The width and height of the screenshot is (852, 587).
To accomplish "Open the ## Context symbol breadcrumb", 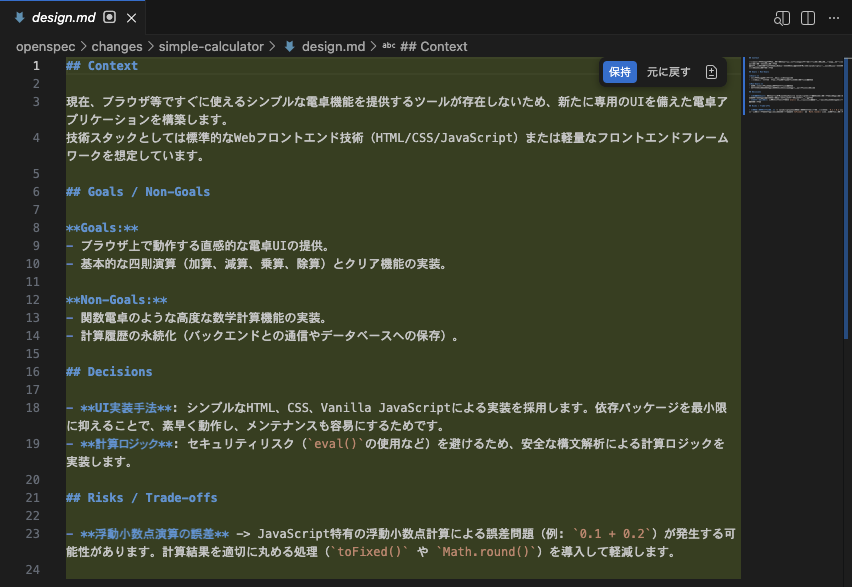I will tap(434, 47).
